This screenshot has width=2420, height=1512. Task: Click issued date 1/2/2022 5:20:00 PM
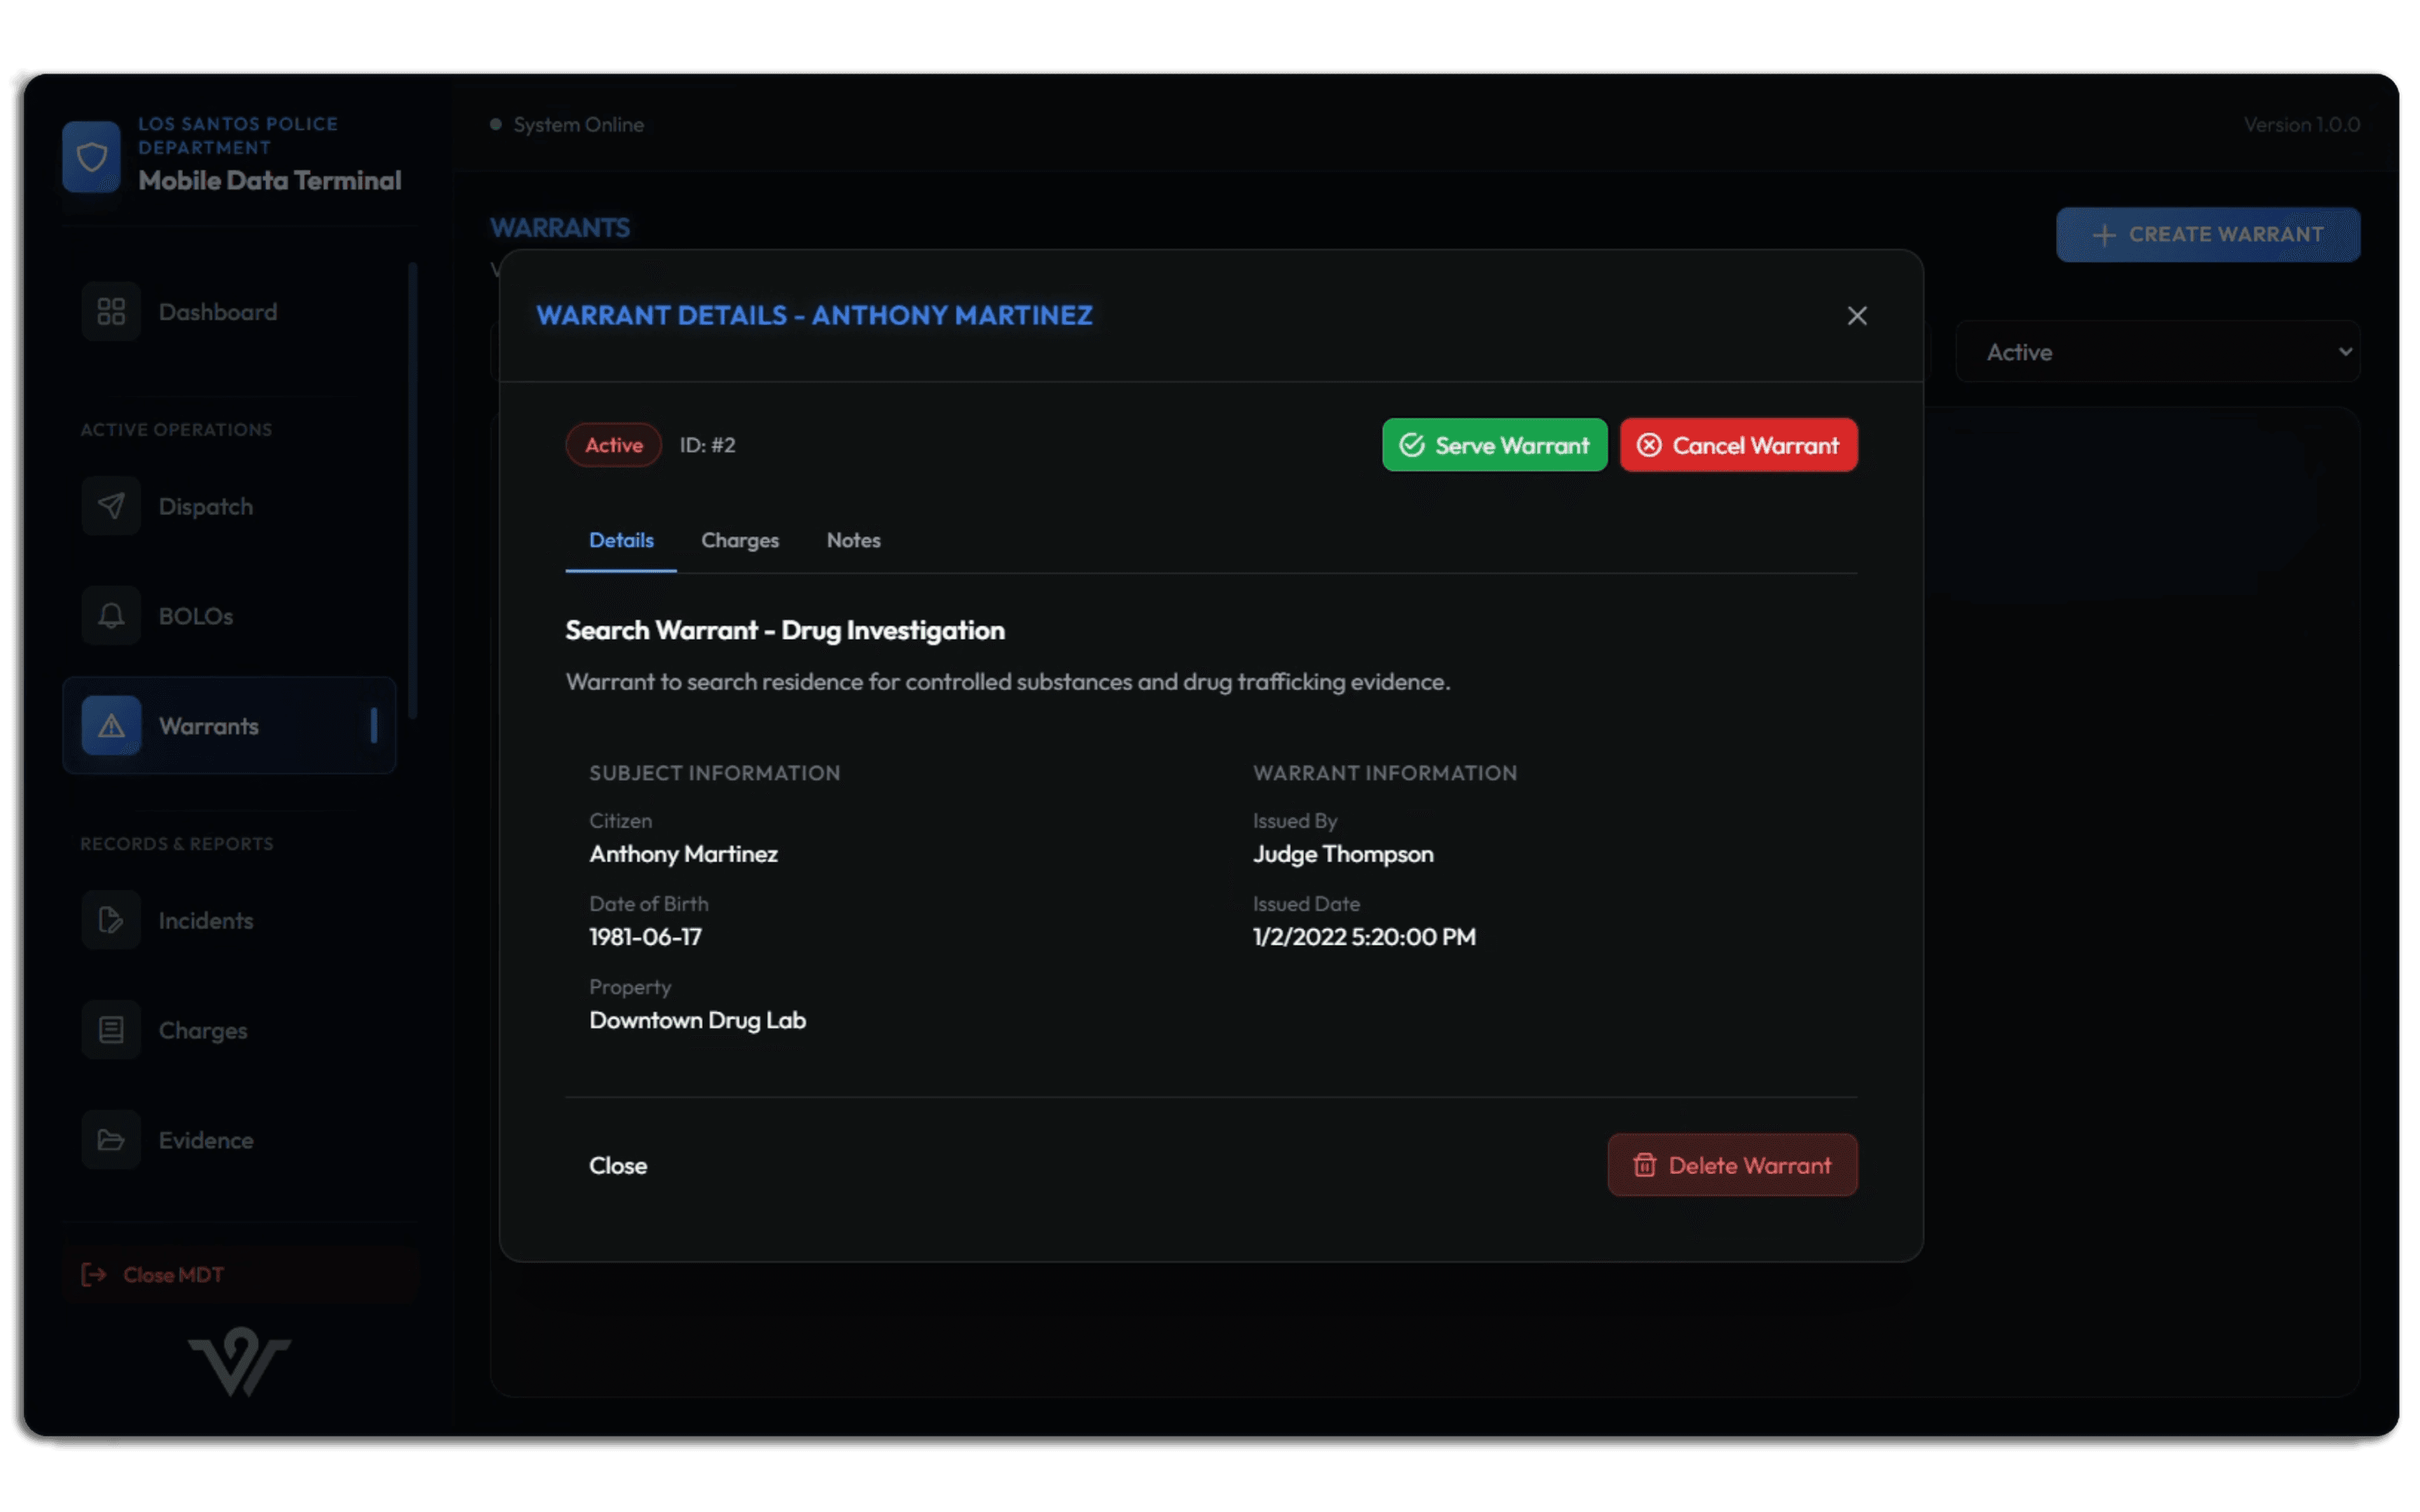pos(1364,937)
